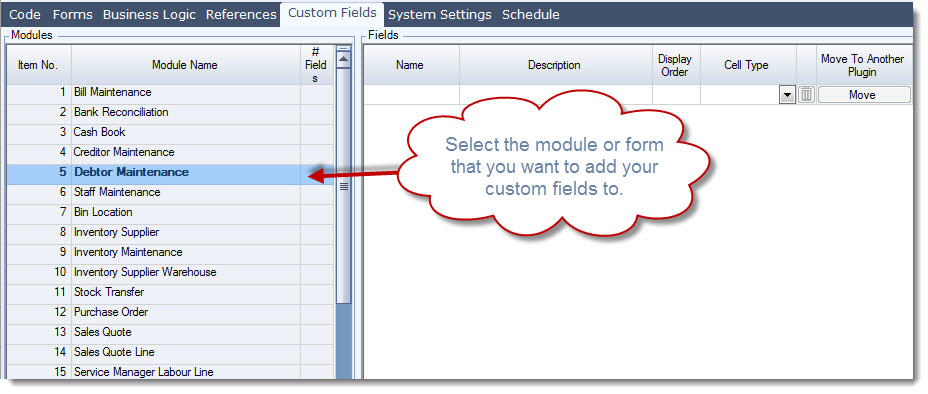Go to the References tab
Image resolution: width=928 pixels, height=394 pixels.
241,15
